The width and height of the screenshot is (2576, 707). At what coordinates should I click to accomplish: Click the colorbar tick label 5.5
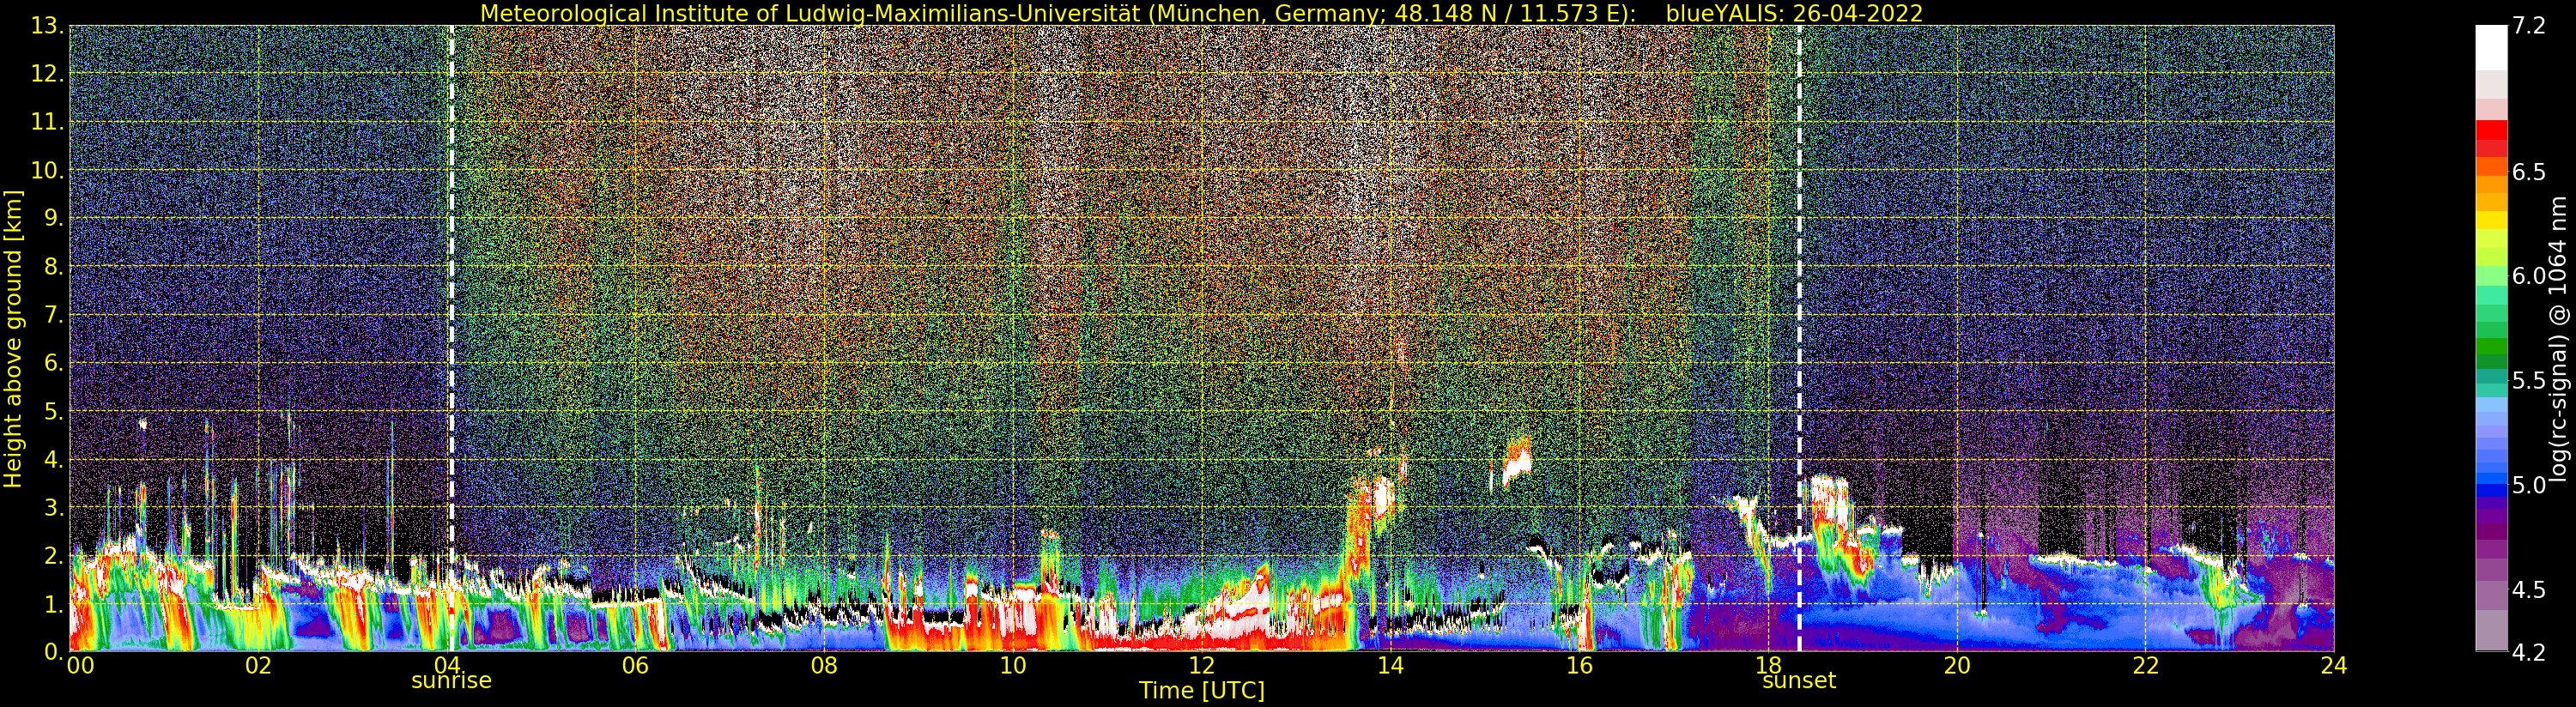click(x=2528, y=381)
